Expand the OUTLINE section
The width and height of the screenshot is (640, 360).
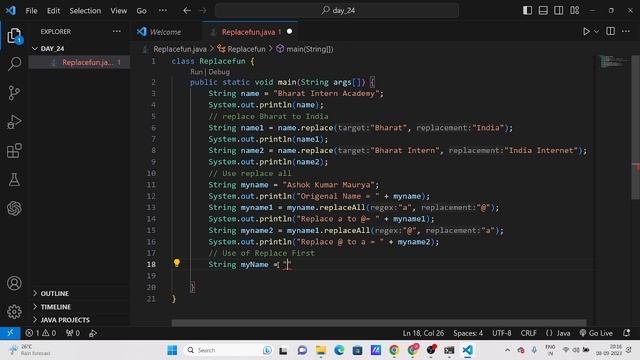(54, 293)
